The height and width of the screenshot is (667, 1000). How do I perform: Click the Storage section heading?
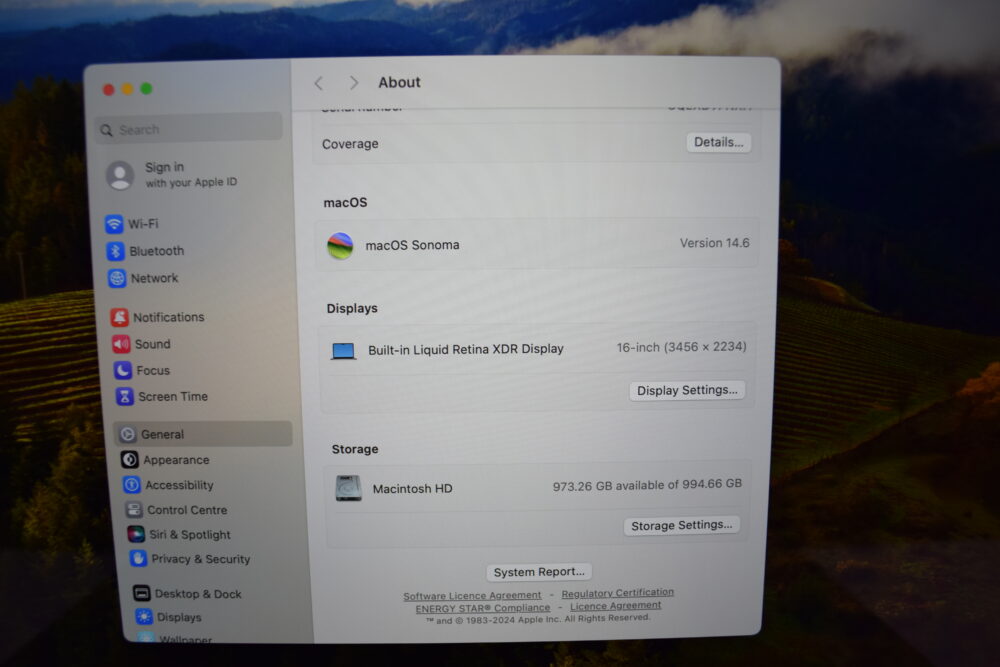click(x=355, y=450)
